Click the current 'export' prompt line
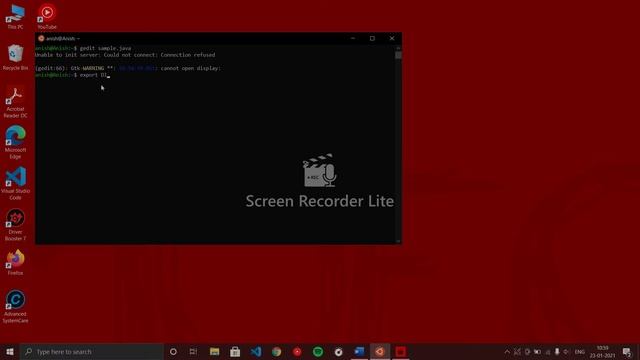 click(73, 75)
